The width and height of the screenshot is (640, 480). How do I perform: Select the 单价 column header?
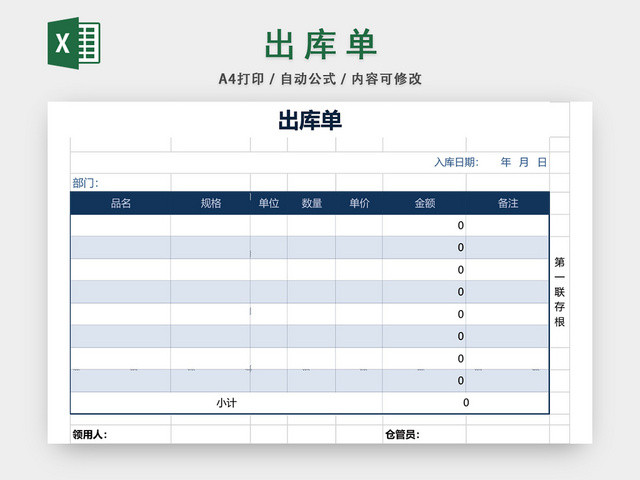[x=360, y=203]
